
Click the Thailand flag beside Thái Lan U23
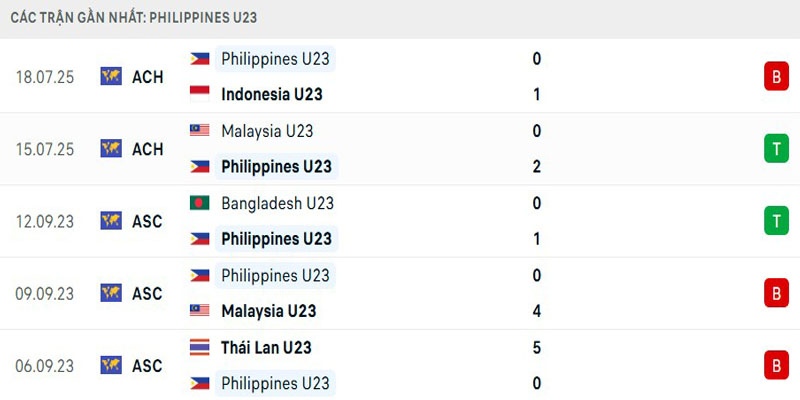(200, 347)
